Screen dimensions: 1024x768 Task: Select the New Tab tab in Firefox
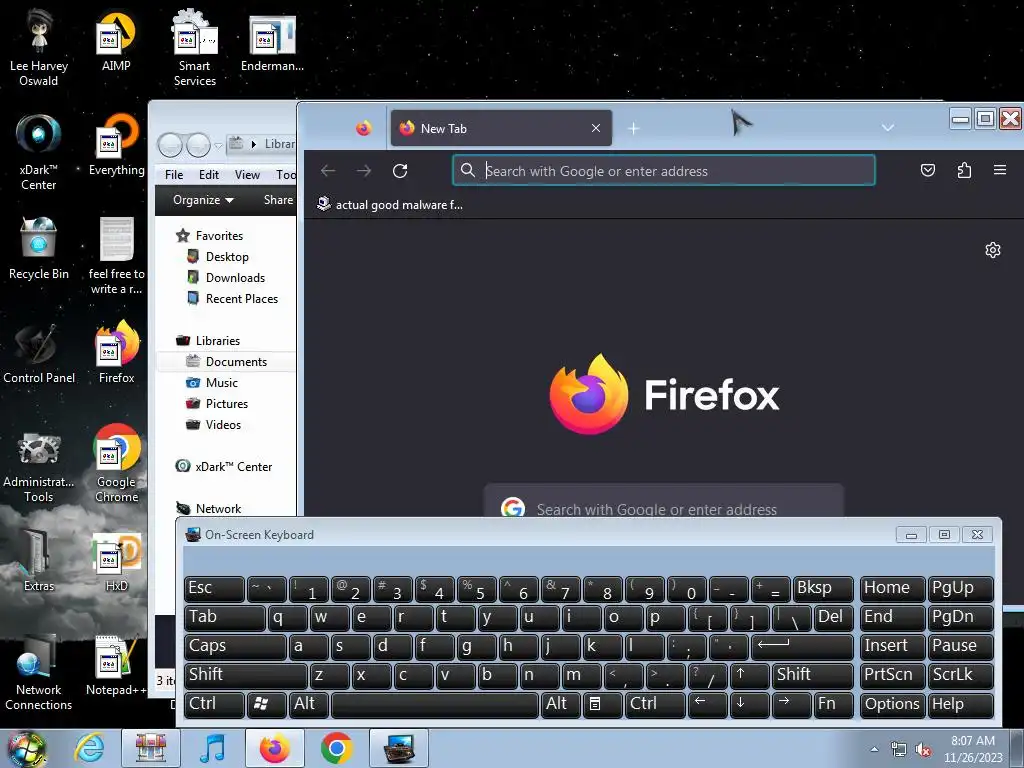501,128
